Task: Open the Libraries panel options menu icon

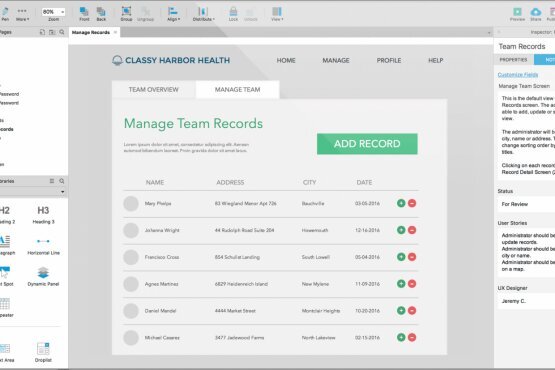Action: [52, 181]
